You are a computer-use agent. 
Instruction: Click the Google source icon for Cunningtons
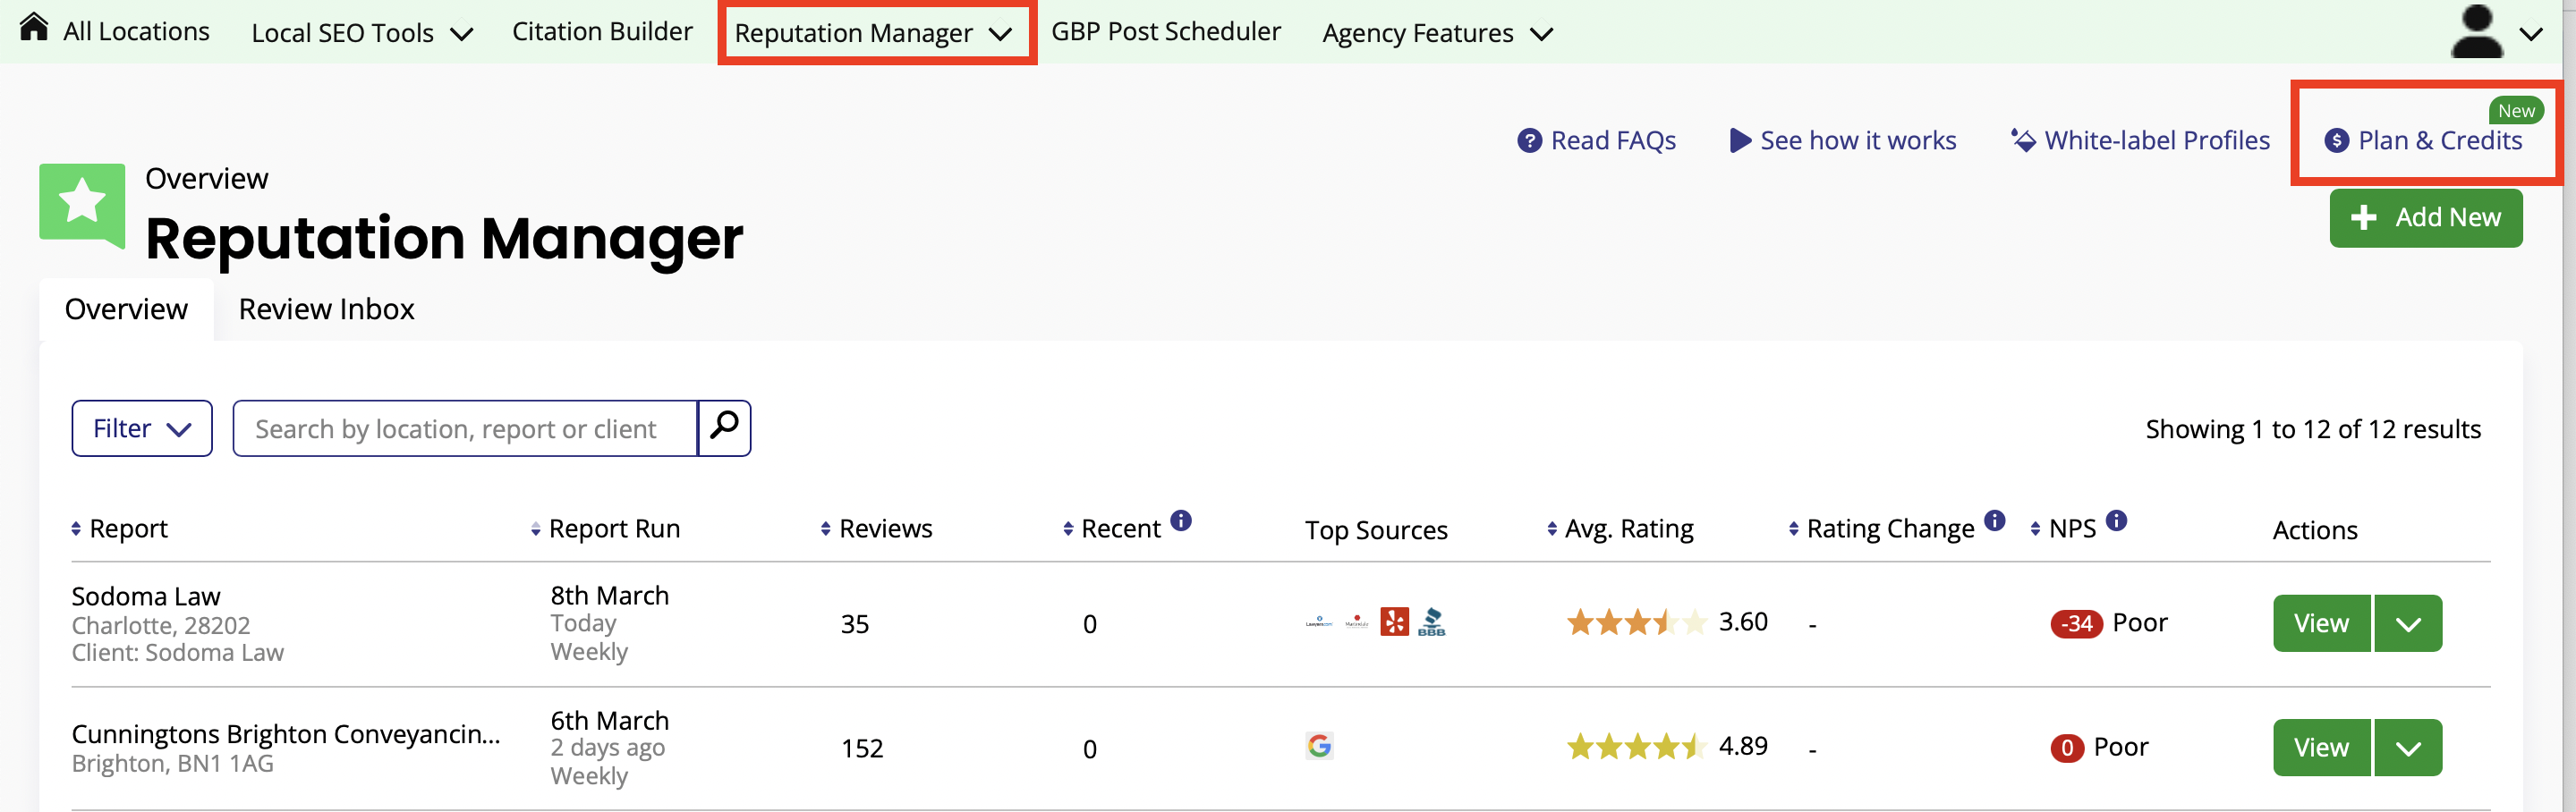pyautogui.click(x=1319, y=746)
